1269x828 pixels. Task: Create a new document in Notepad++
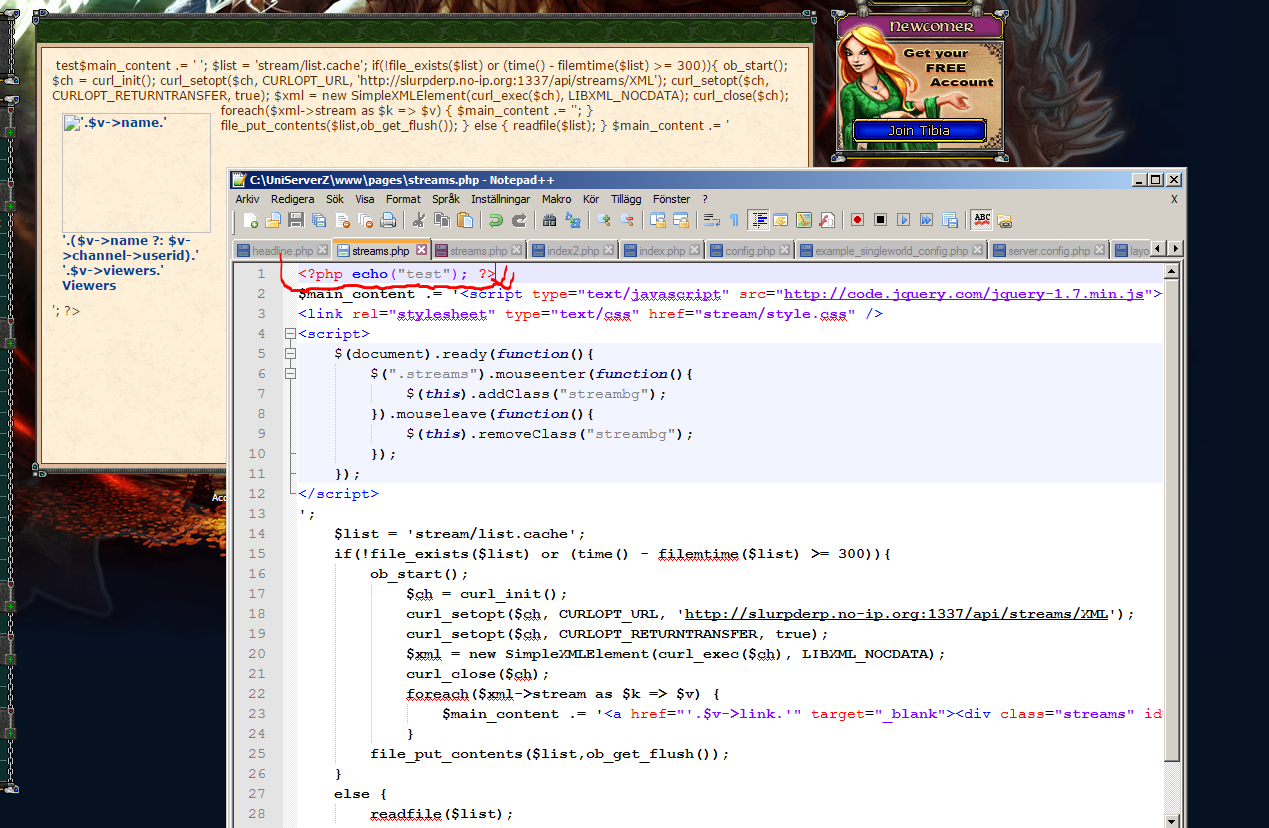[251, 220]
